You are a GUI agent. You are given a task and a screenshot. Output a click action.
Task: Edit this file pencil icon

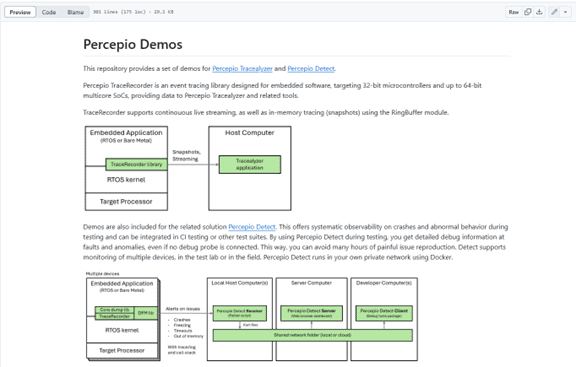click(554, 12)
